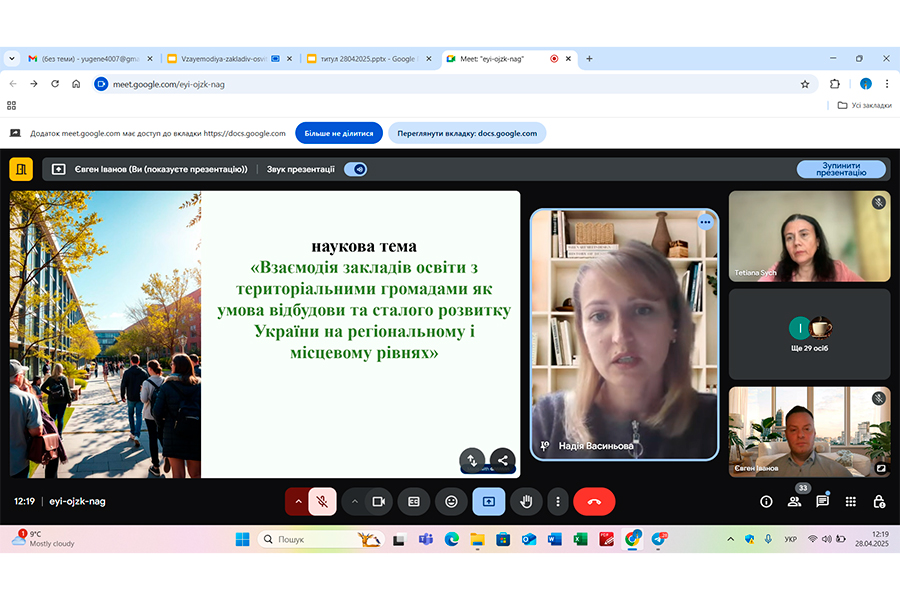Viewport: 900px width, 600px height.
Task: Open options on Надія Васиньова tile
Action: [x=705, y=222]
